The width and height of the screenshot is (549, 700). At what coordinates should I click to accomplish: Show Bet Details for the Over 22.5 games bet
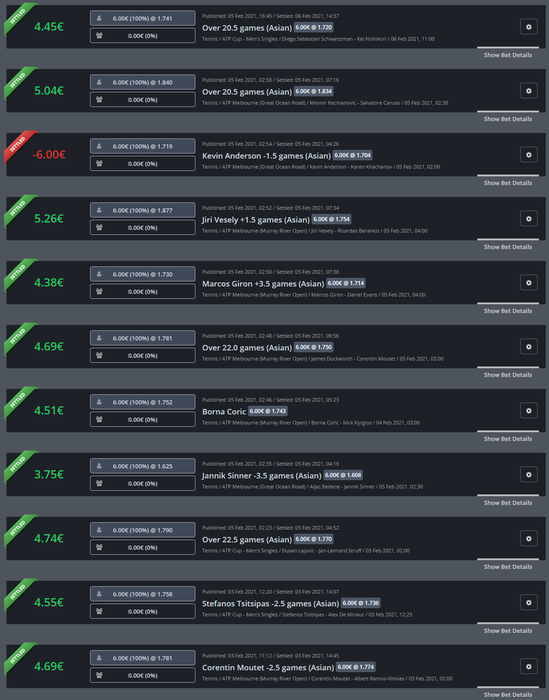coord(508,567)
